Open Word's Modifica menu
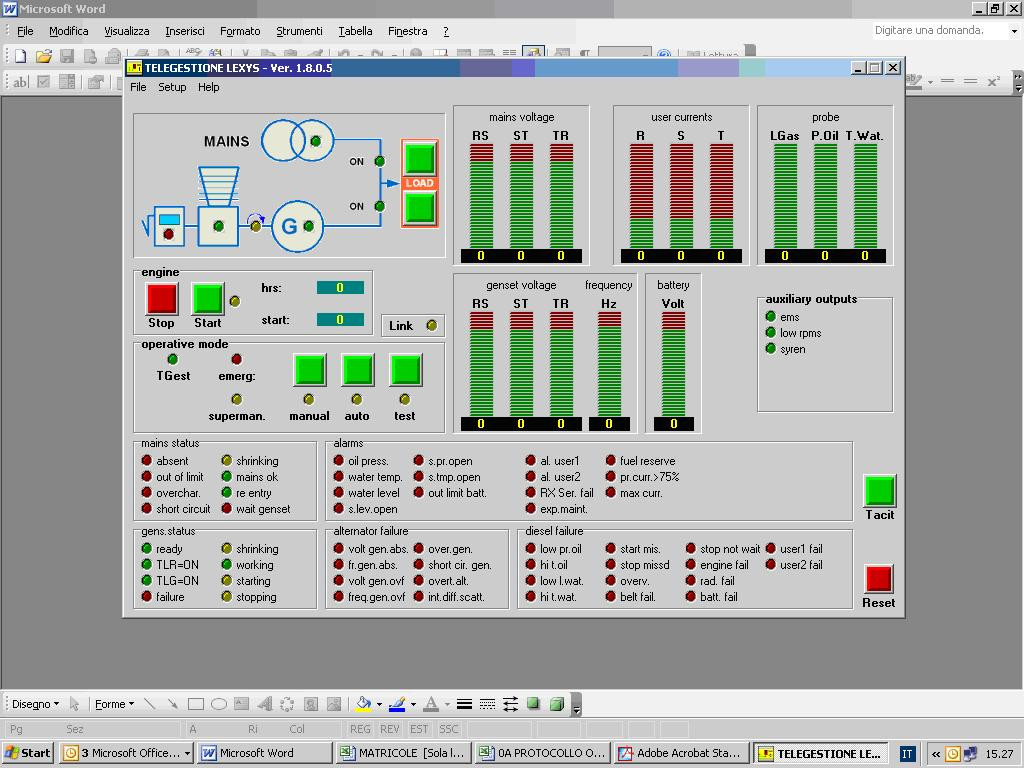The height and width of the screenshot is (768, 1024). click(69, 31)
